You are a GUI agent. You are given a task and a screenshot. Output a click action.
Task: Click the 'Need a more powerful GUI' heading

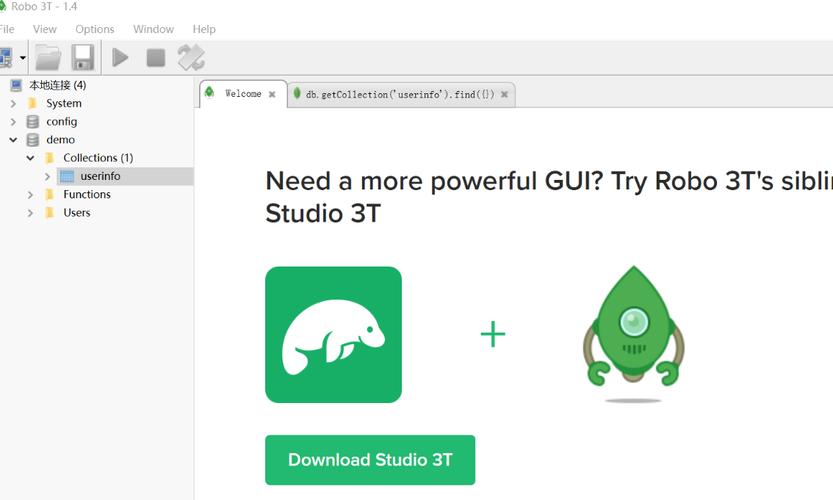(x=549, y=197)
